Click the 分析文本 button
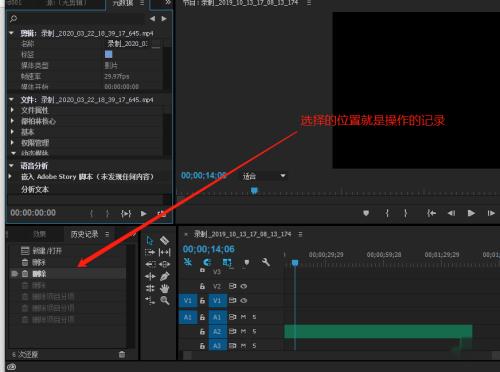This screenshot has width=500, height=372. pyautogui.click(x=35, y=189)
